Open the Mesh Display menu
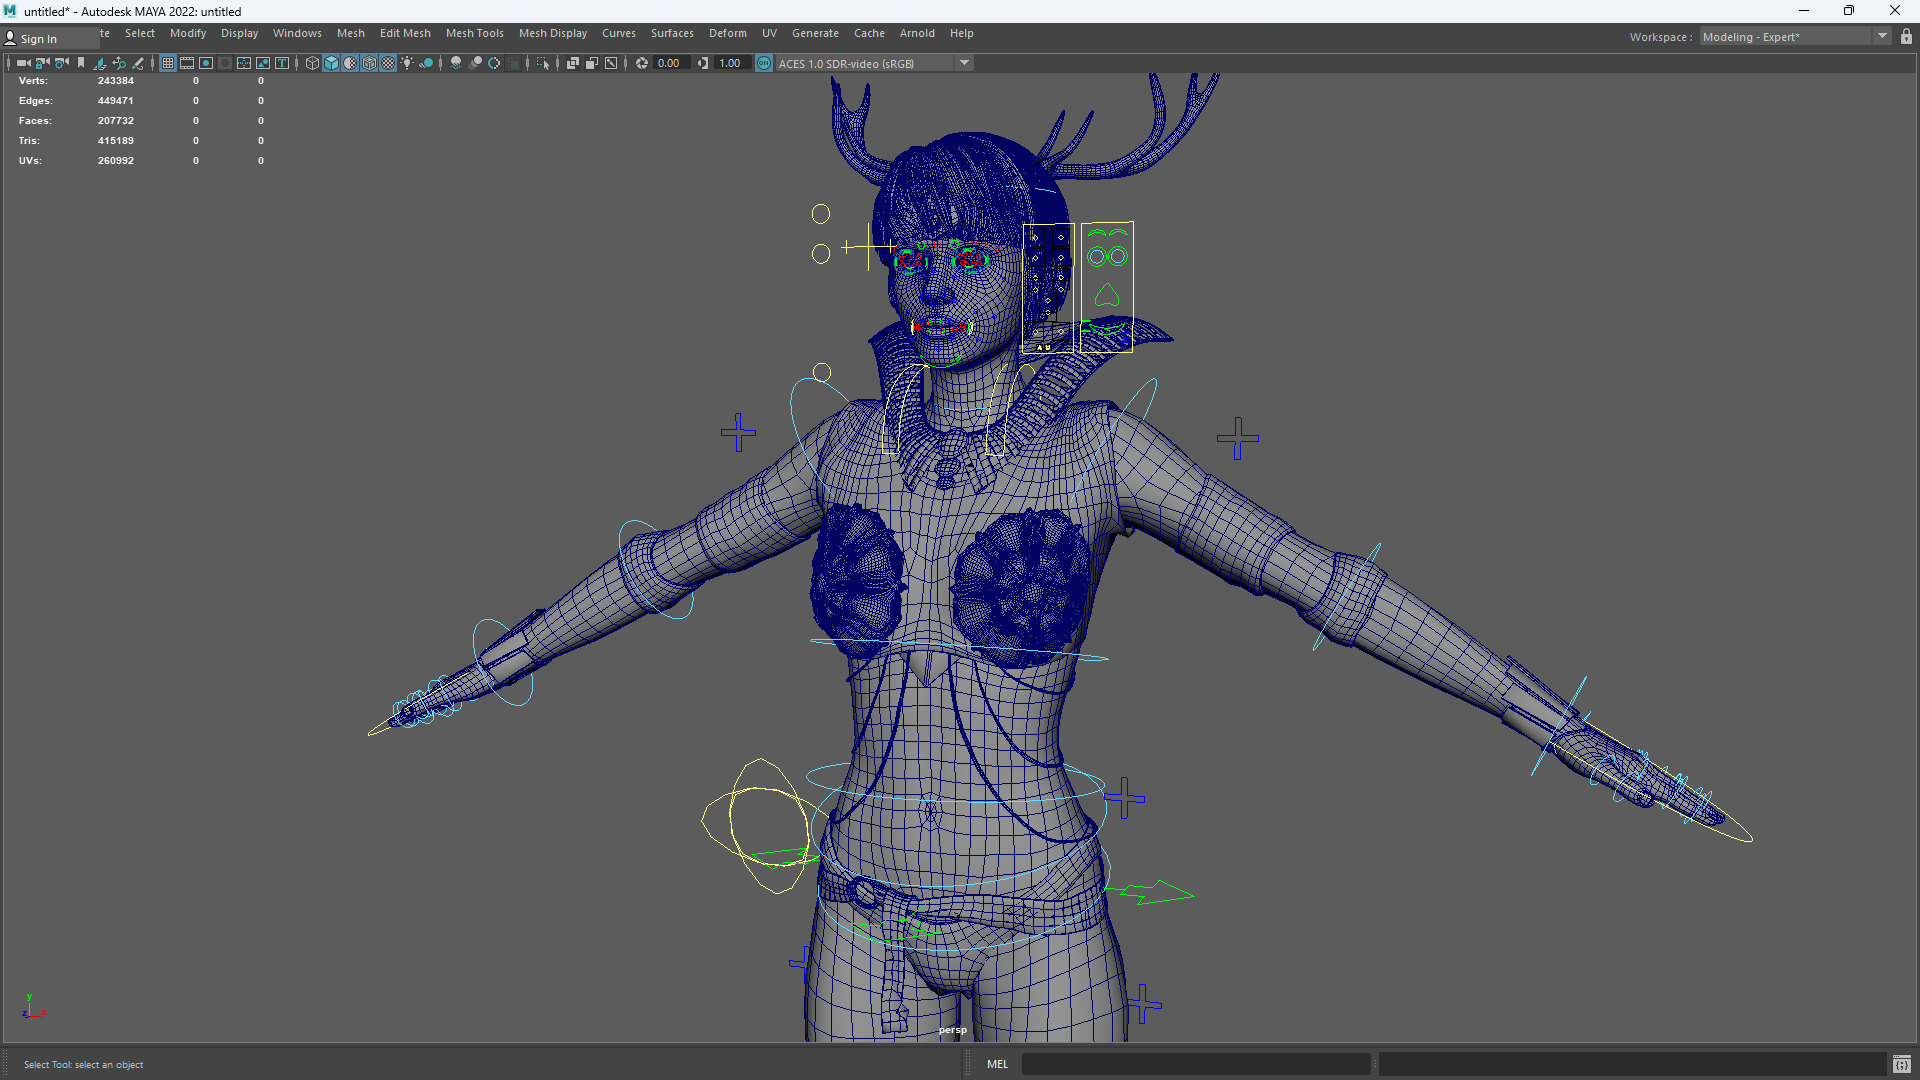The width and height of the screenshot is (1920, 1080). click(x=553, y=33)
